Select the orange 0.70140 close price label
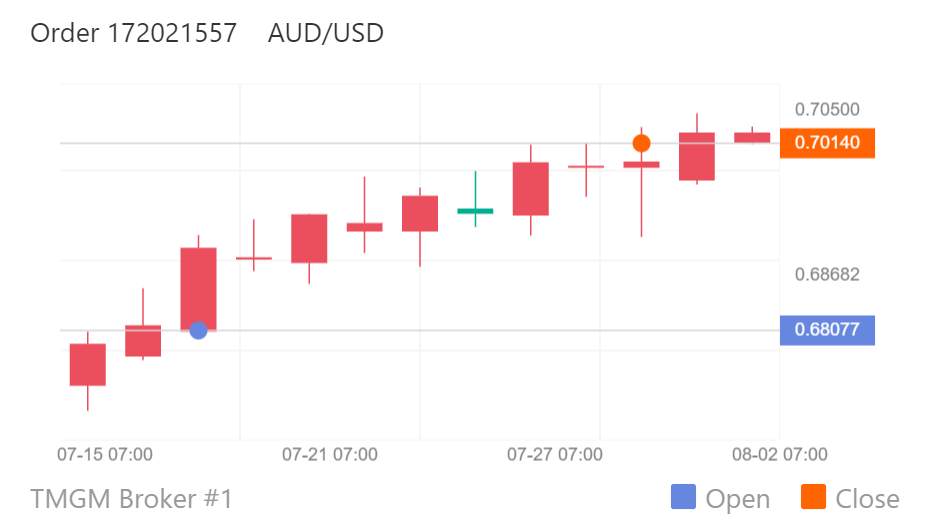The height and width of the screenshot is (528, 930). pos(827,143)
